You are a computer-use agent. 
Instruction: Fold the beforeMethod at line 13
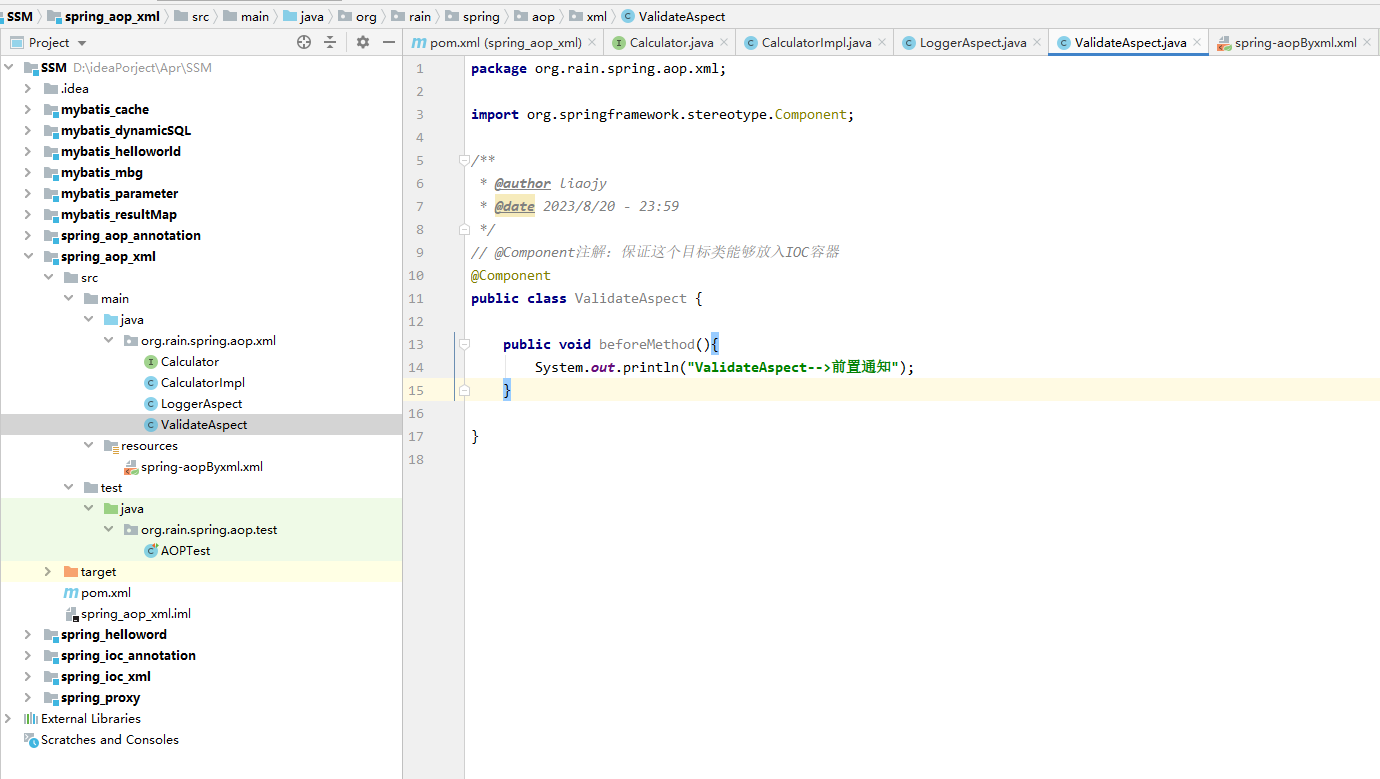click(464, 344)
